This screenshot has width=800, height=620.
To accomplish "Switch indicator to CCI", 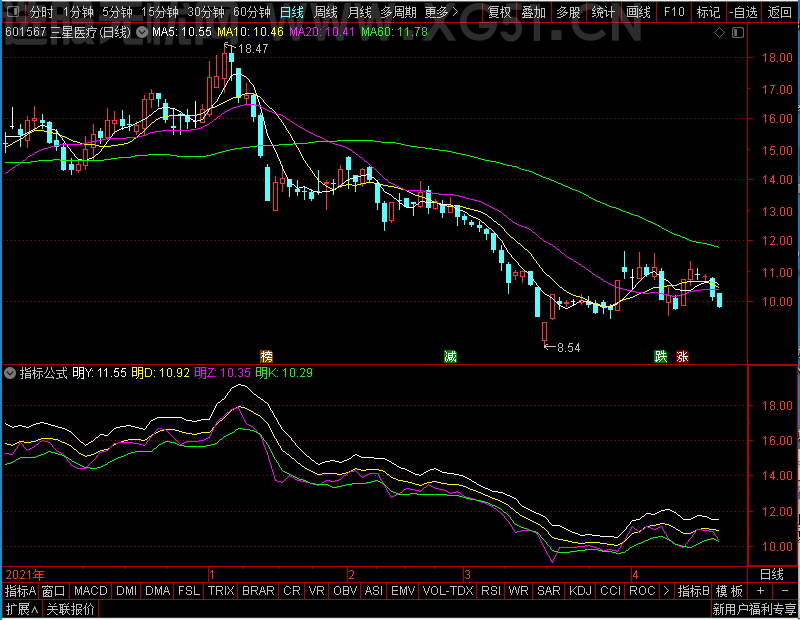I will [611, 591].
